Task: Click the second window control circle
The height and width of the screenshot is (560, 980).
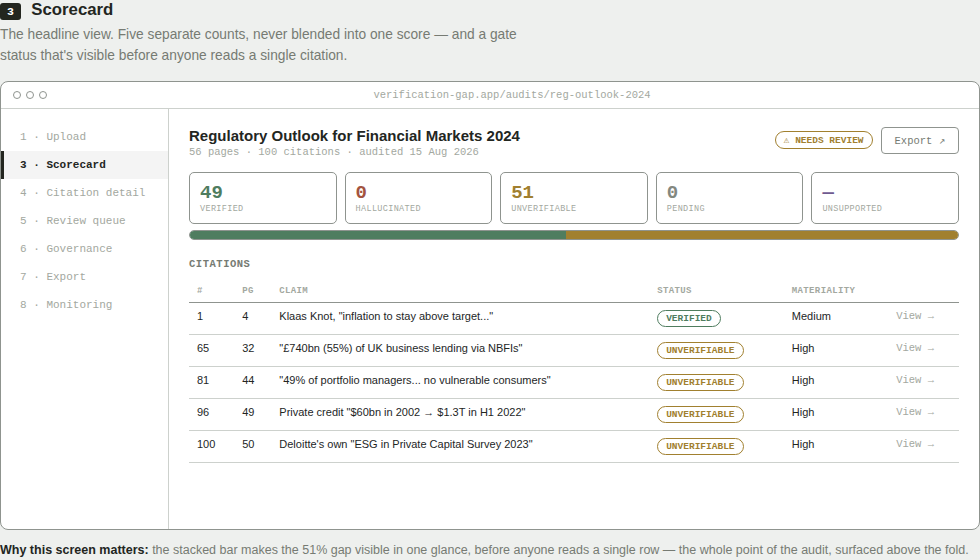Action: pyautogui.click(x=30, y=95)
